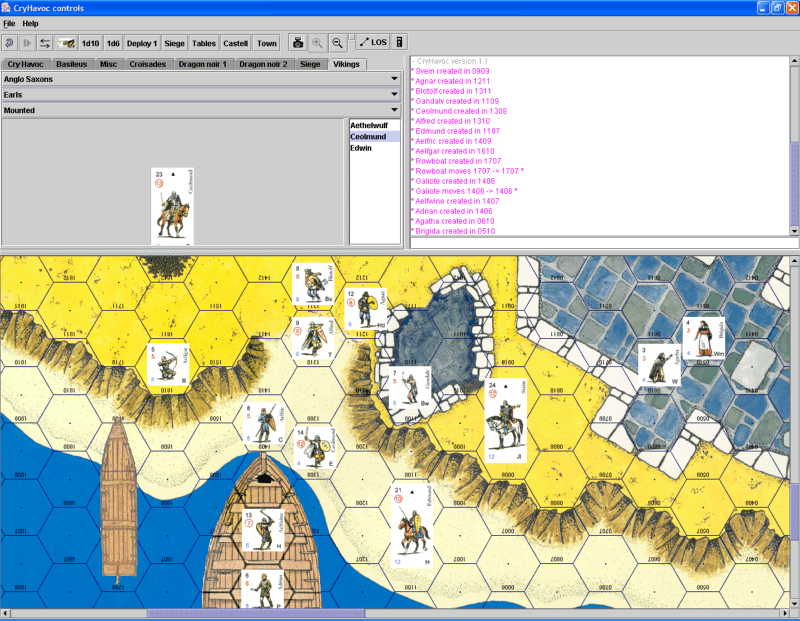
Task: Switch to the Dragon noir 1 tab
Action: tap(203, 64)
